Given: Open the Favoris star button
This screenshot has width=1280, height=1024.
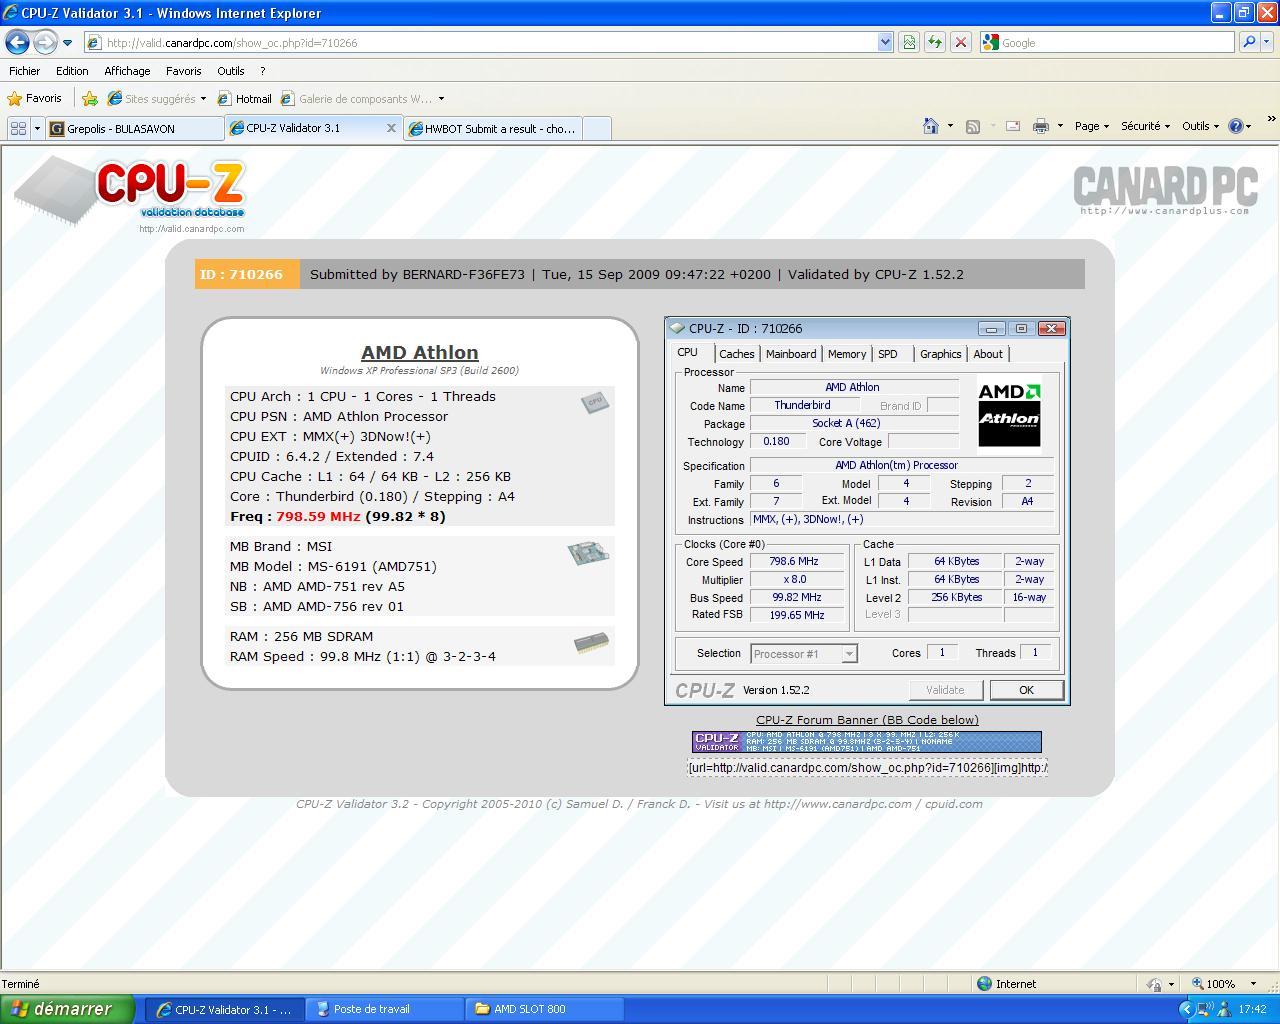Looking at the screenshot, I should pos(35,98).
